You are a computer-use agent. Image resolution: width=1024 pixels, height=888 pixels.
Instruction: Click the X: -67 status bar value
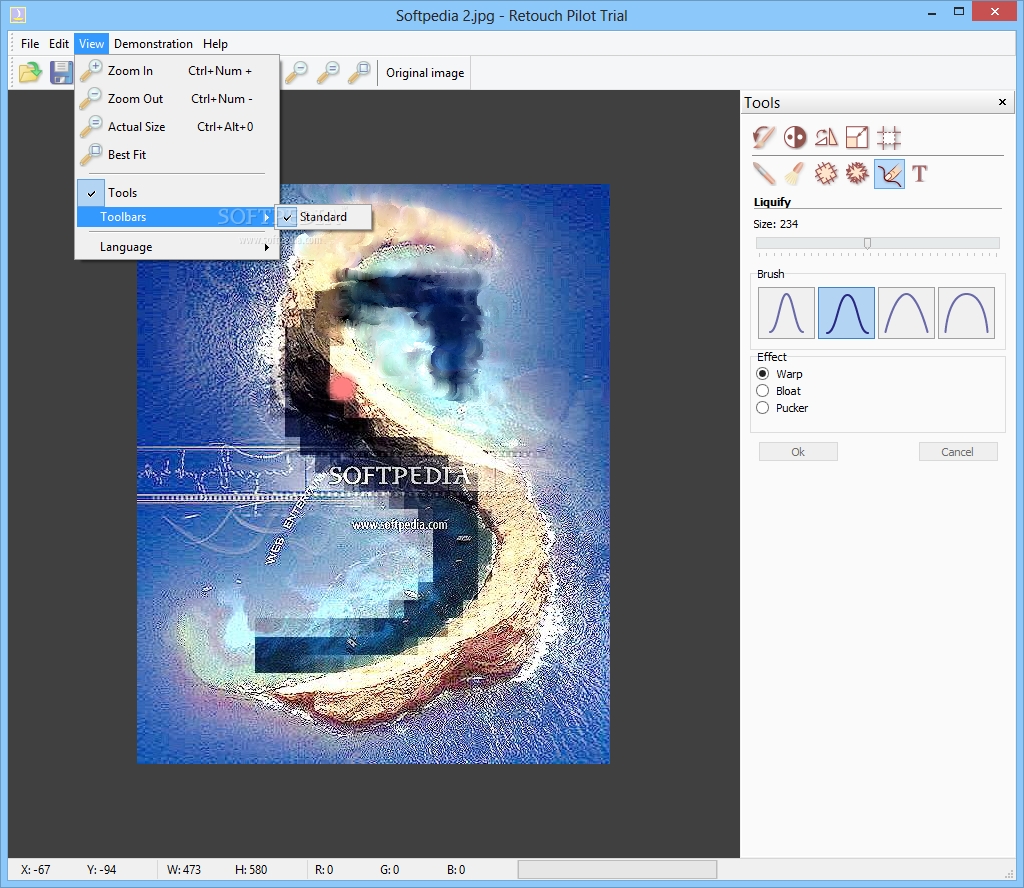click(35, 870)
